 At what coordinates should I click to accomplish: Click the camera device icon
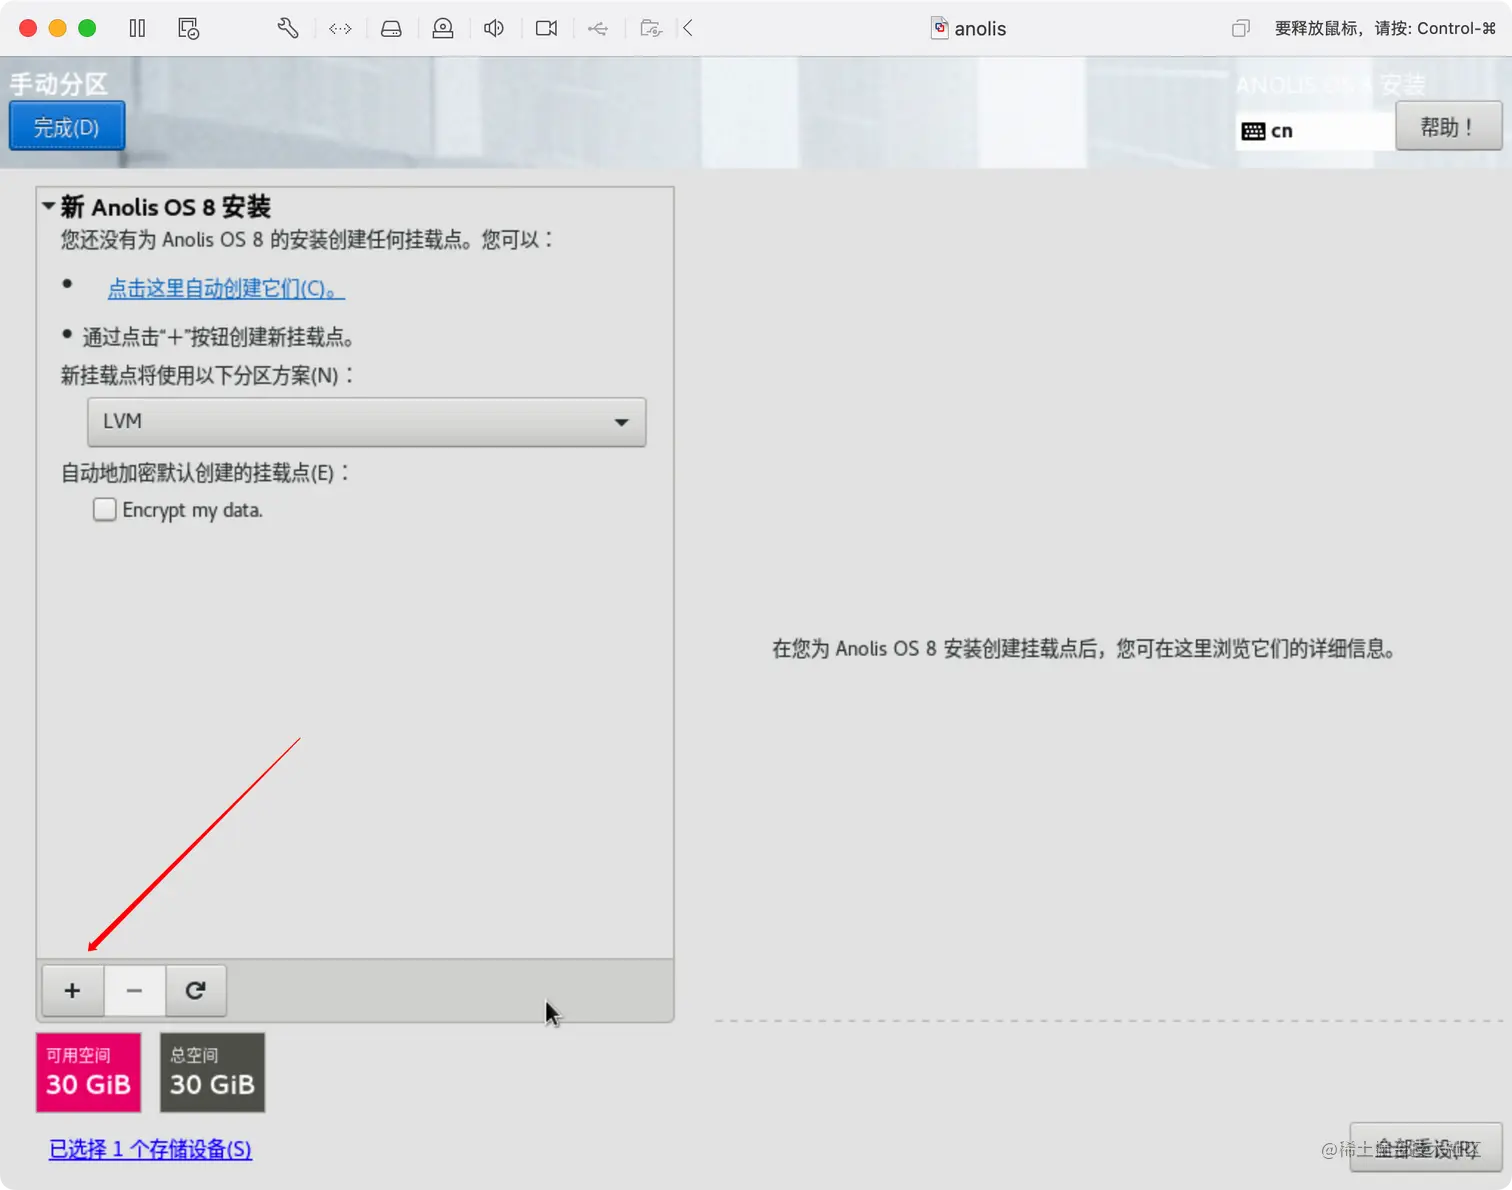click(546, 28)
